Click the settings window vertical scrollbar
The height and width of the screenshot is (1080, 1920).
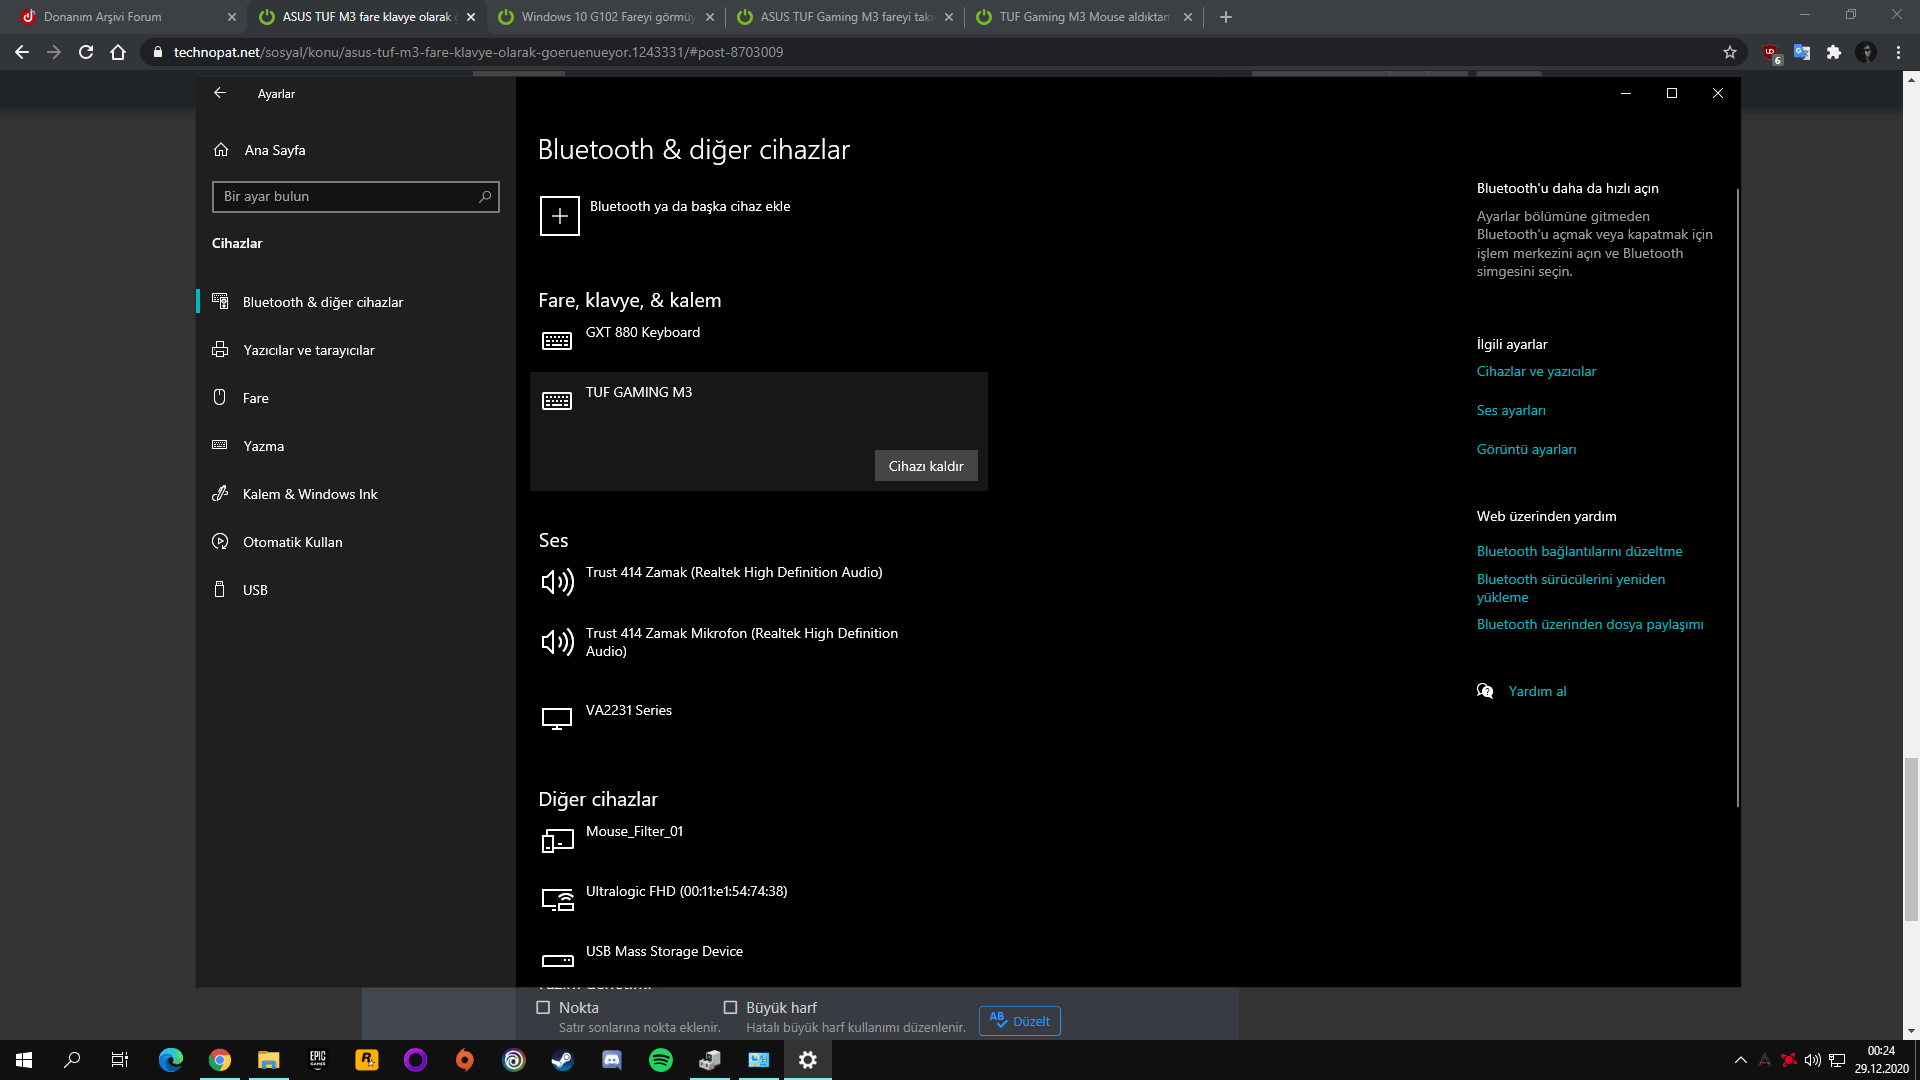1737,500
